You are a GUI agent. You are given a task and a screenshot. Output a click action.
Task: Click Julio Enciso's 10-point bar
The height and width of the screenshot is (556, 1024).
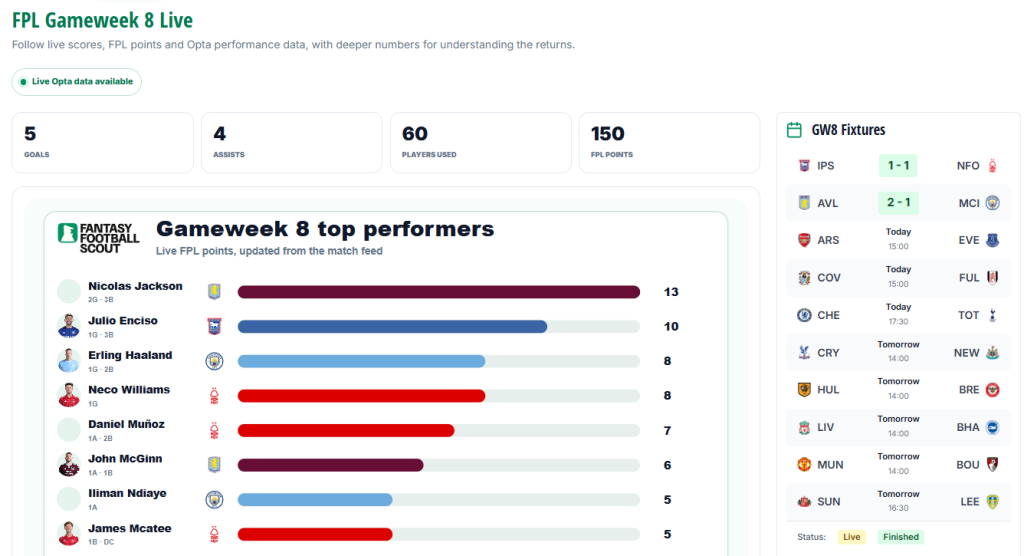coord(392,327)
